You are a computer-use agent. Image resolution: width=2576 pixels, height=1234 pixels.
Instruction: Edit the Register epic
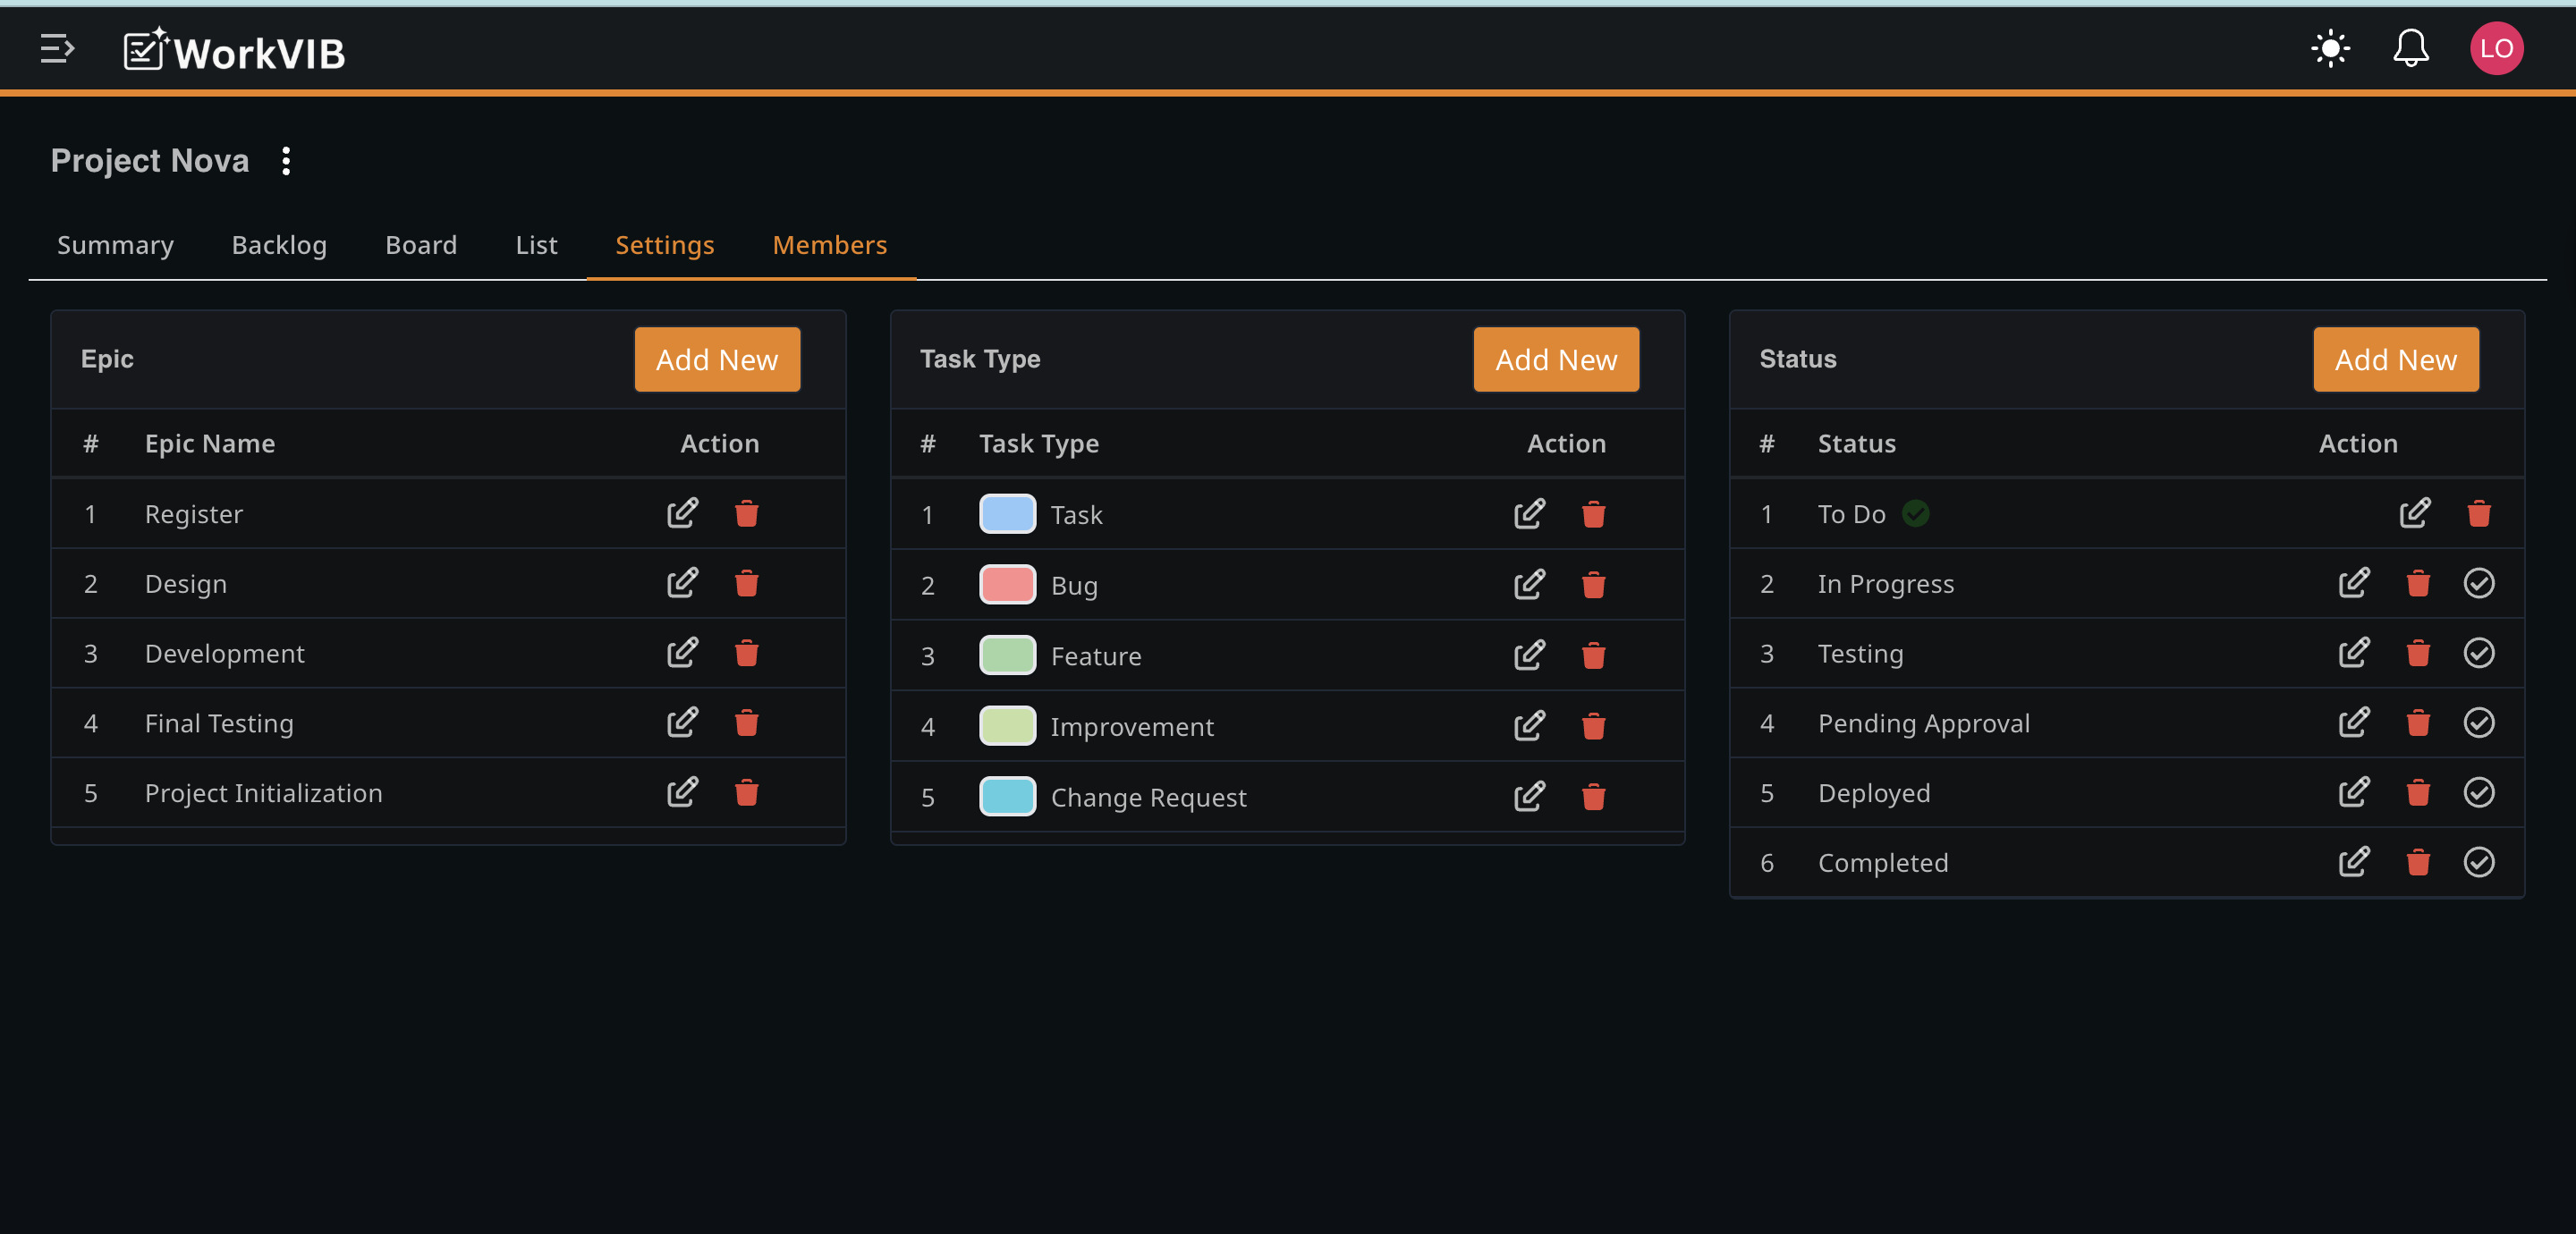pos(682,513)
